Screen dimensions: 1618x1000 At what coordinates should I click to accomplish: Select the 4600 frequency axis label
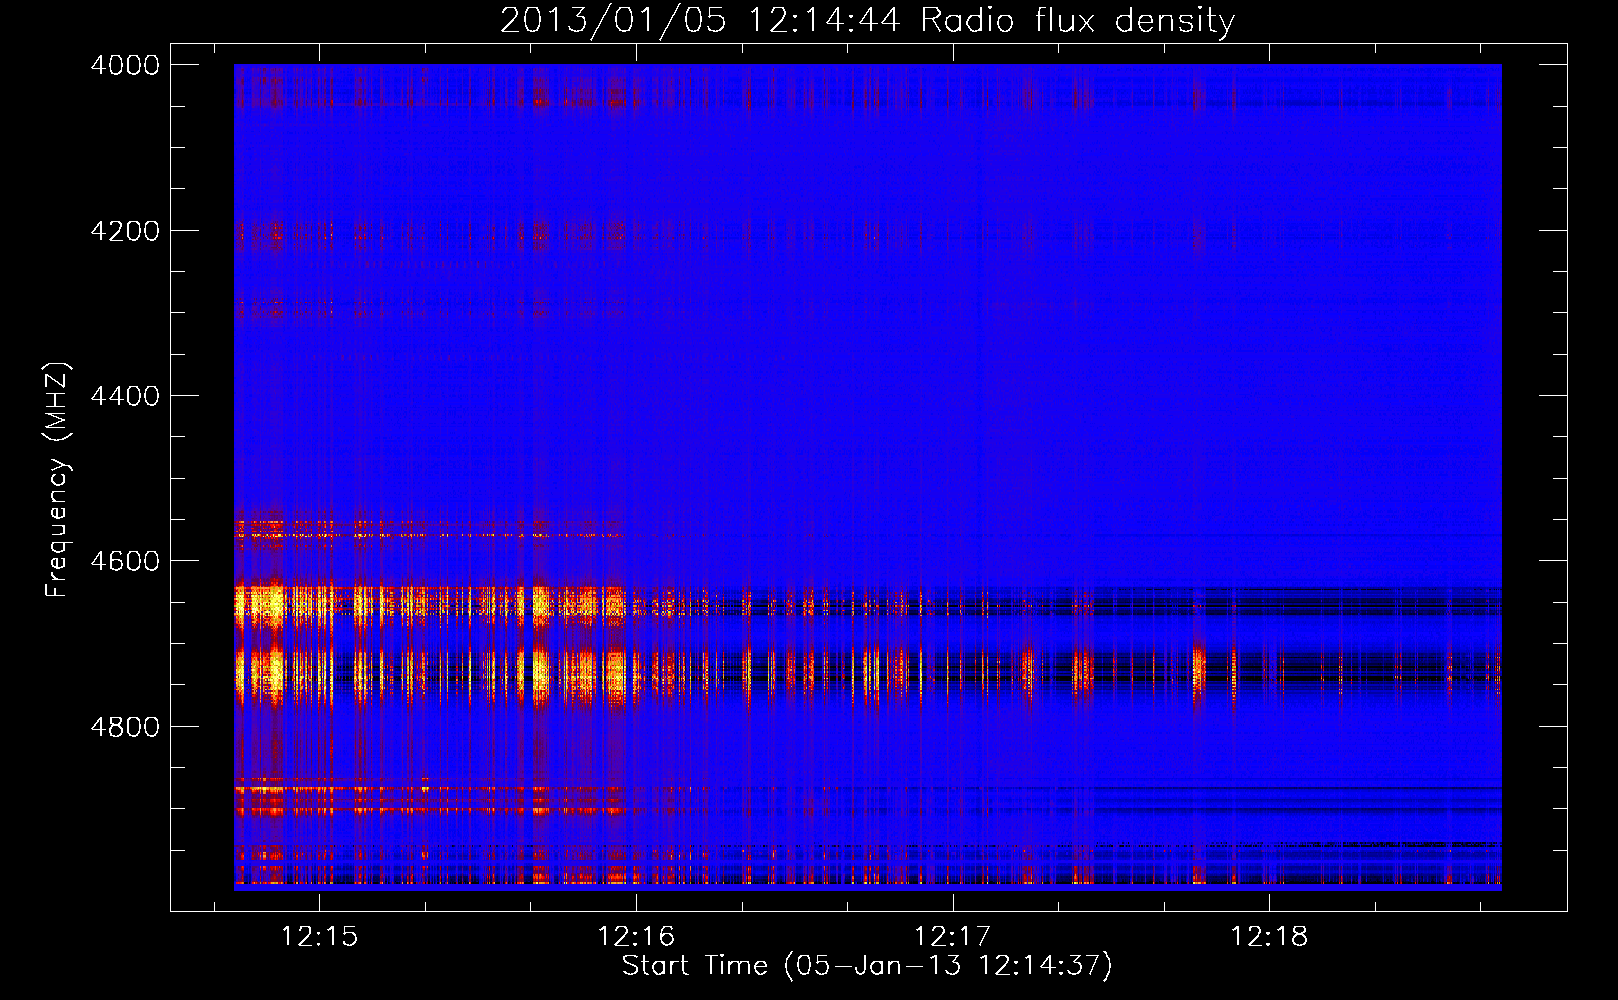[x=125, y=561]
